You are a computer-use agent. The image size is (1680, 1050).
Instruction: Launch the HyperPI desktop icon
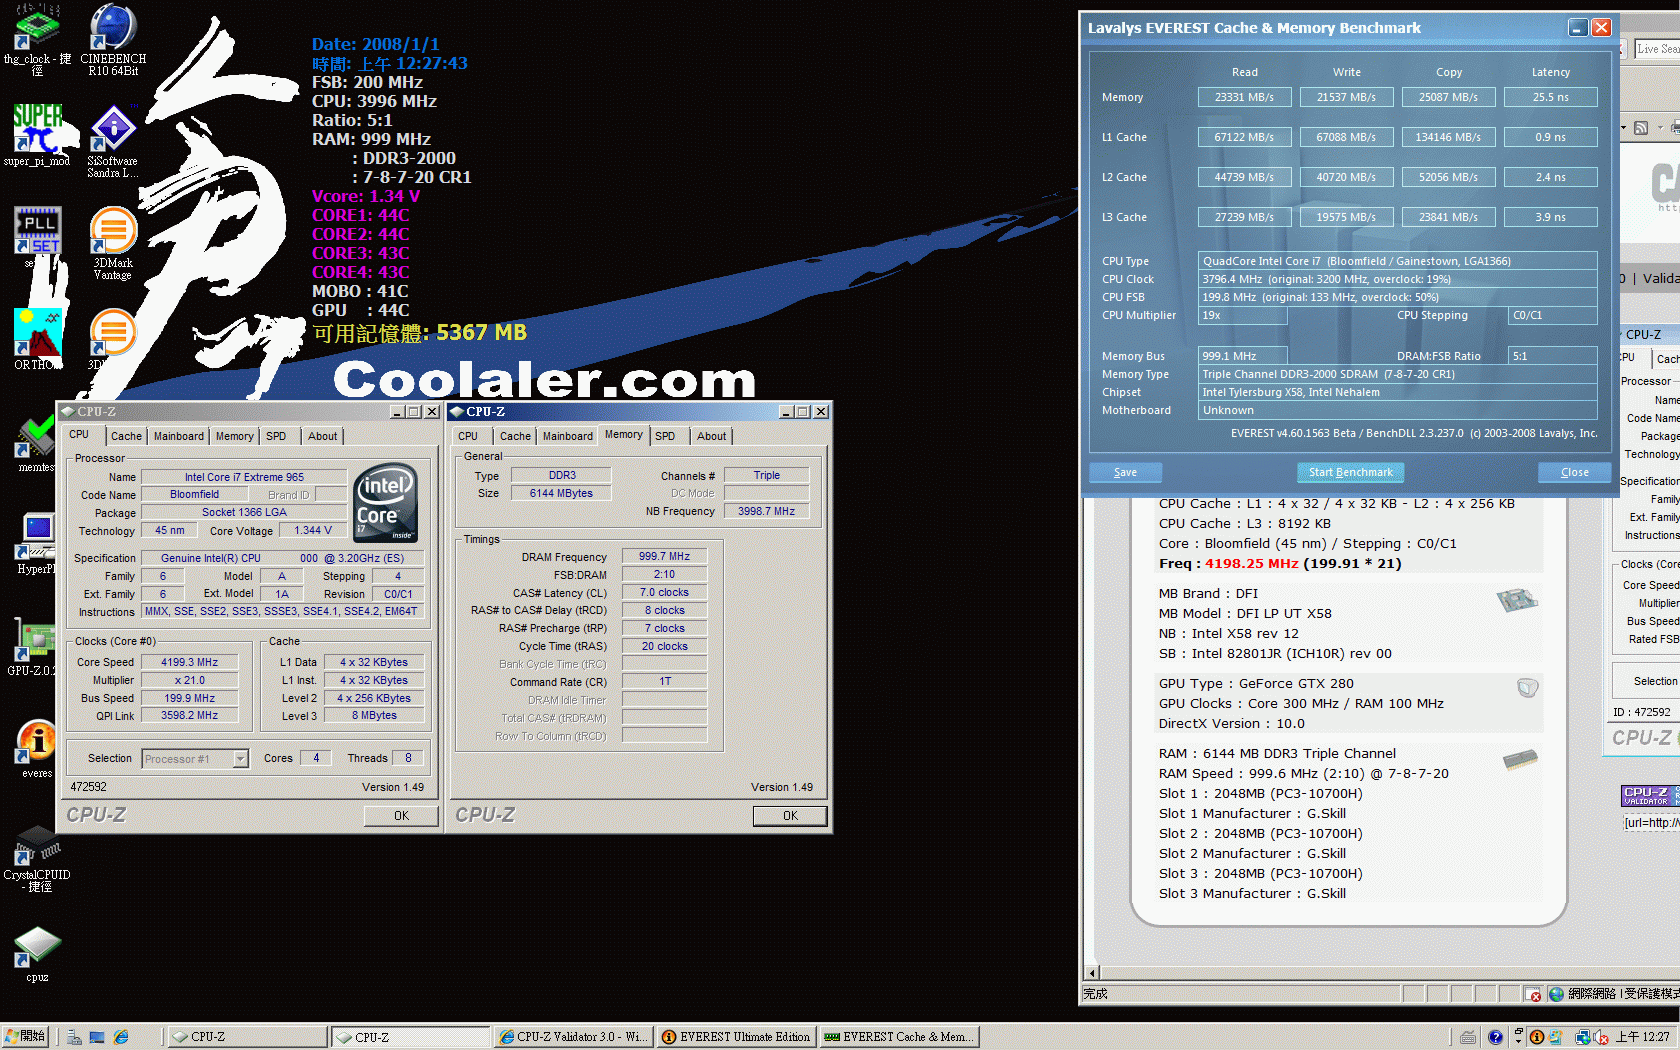click(37, 543)
